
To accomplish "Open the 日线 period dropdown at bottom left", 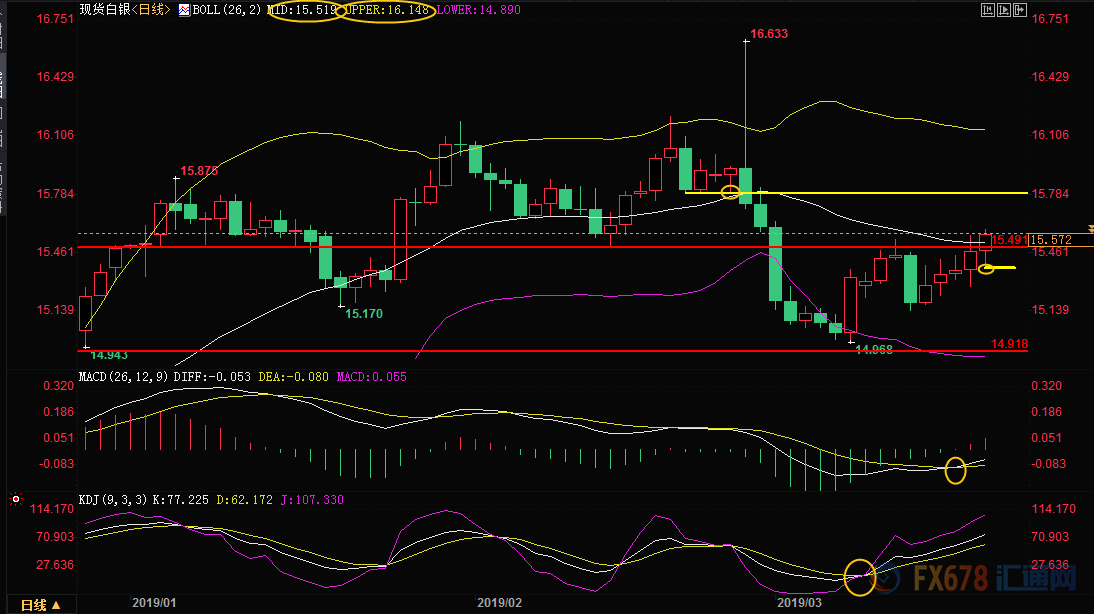I will pyautogui.click(x=41, y=605).
